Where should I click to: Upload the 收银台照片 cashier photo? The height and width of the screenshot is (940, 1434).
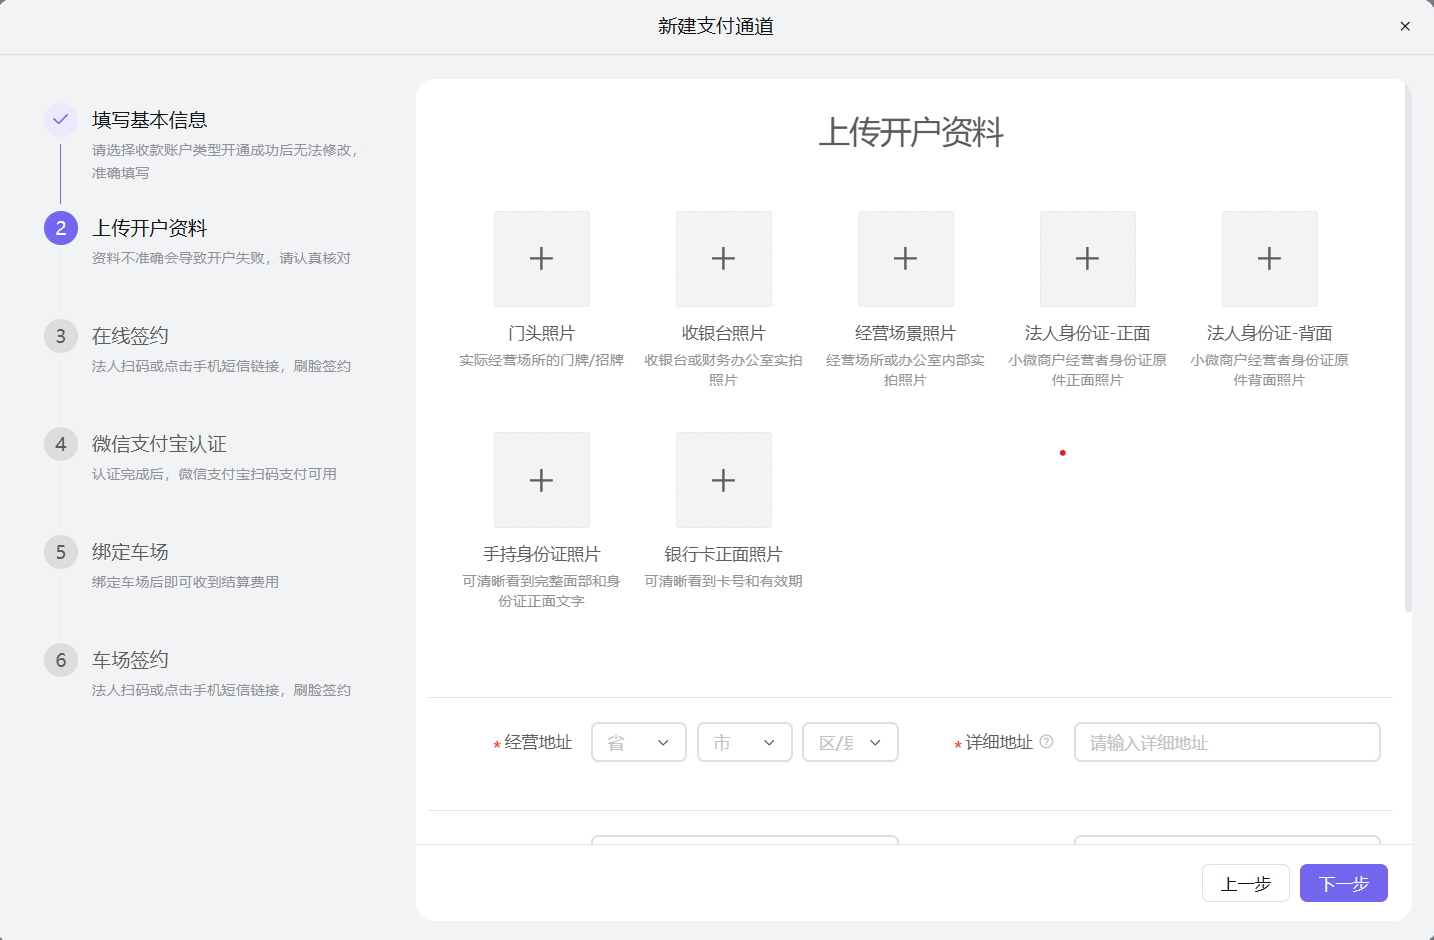pyautogui.click(x=723, y=258)
